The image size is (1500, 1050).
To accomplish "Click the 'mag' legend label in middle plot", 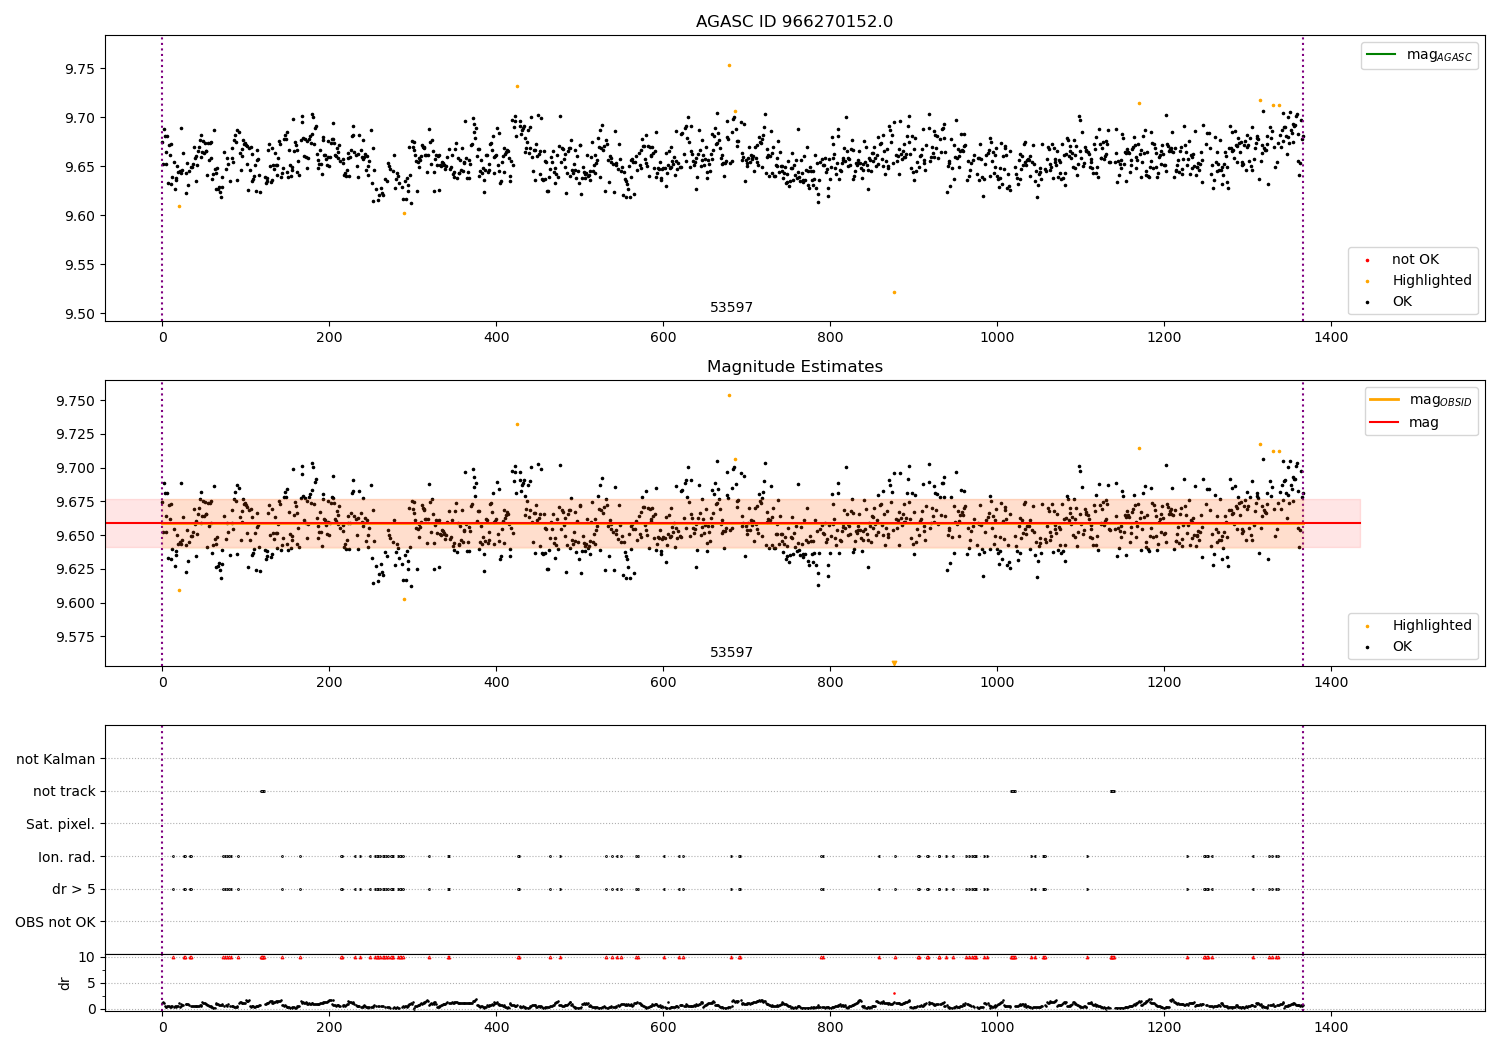I will pyautogui.click(x=1424, y=422).
